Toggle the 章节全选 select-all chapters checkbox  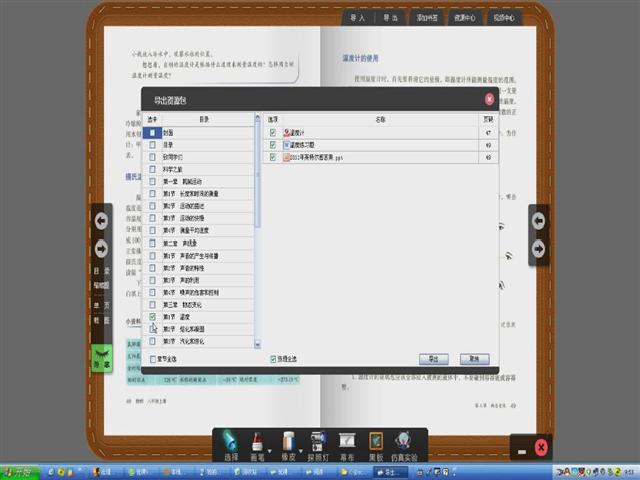[x=153, y=359]
